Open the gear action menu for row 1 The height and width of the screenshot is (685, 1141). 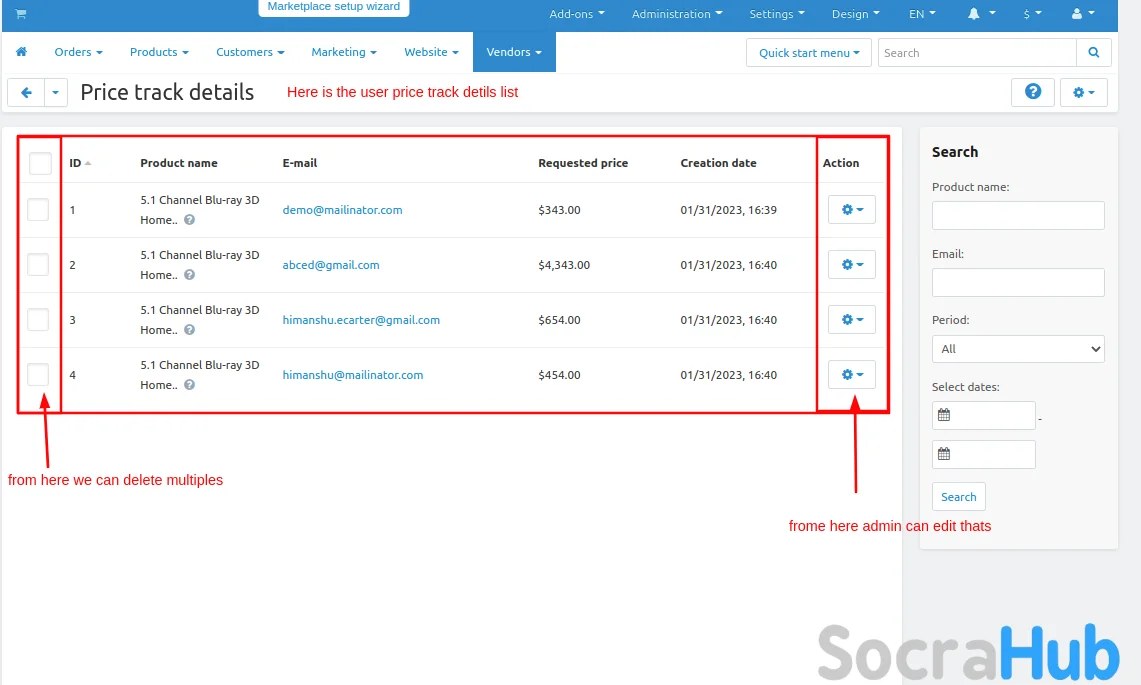[852, 210]
